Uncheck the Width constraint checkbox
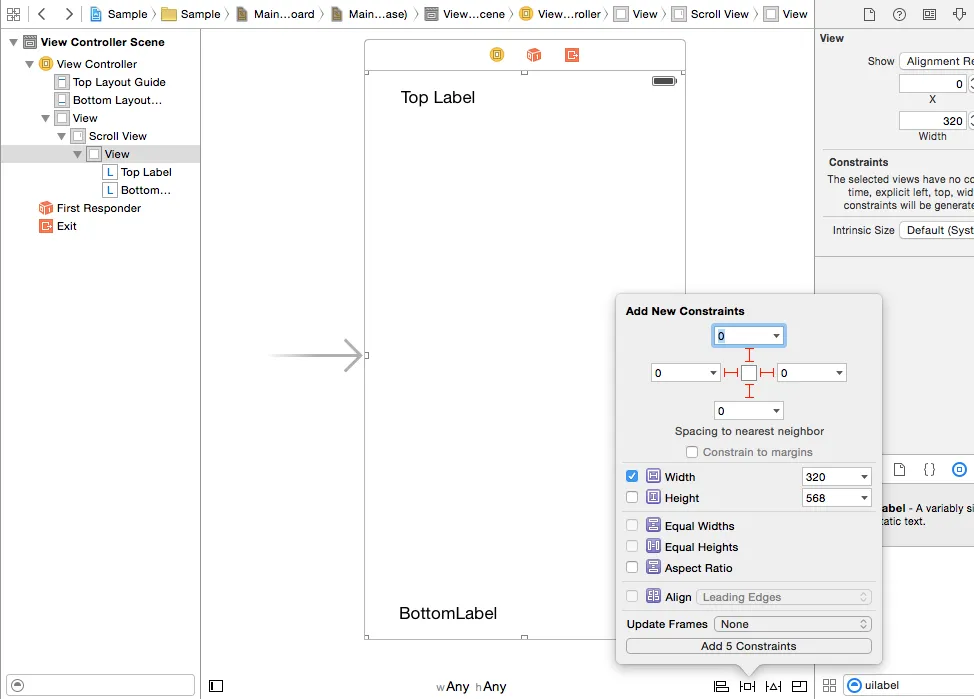The height and width of the screenshot is (699, 974). click(632, 476)
